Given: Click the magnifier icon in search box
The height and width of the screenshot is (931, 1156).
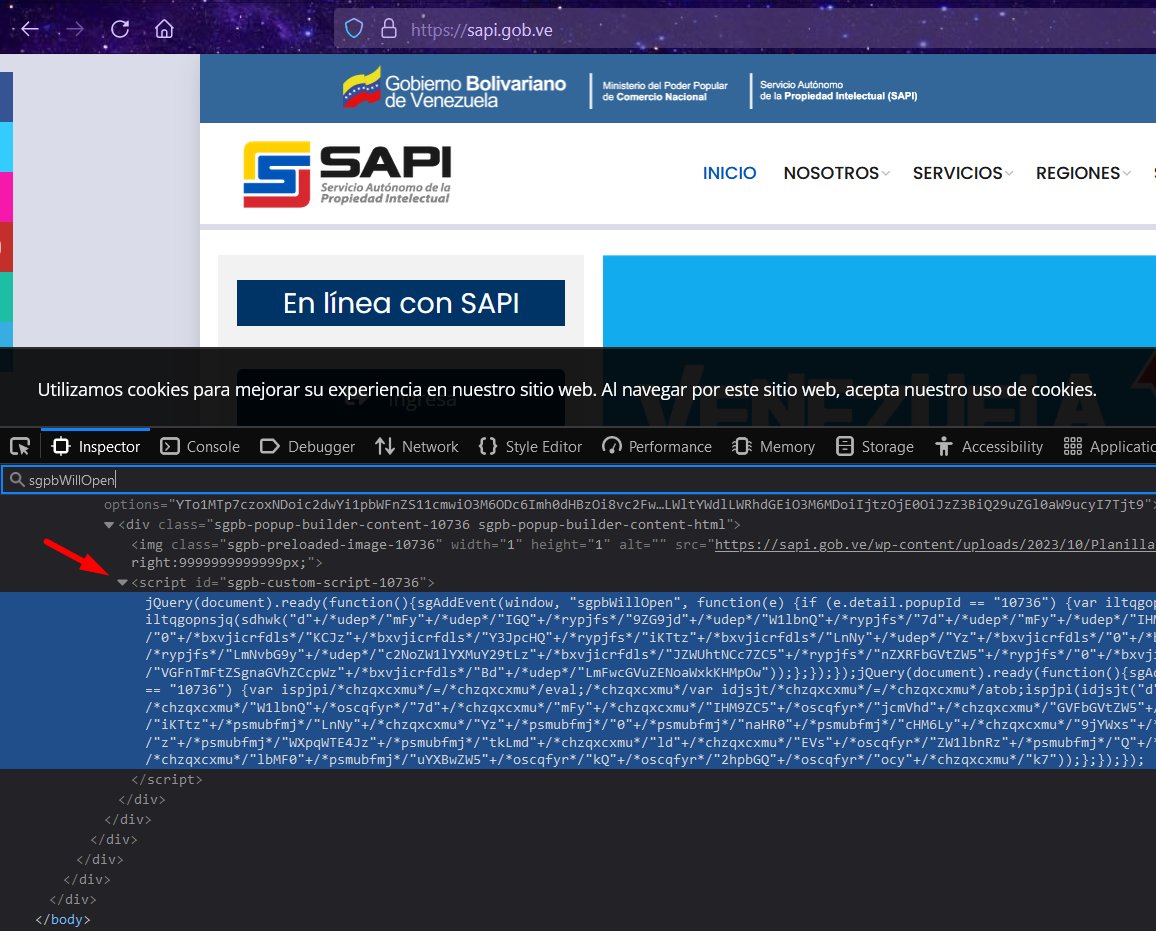Looking at the screenshot, I should [16, 479].
